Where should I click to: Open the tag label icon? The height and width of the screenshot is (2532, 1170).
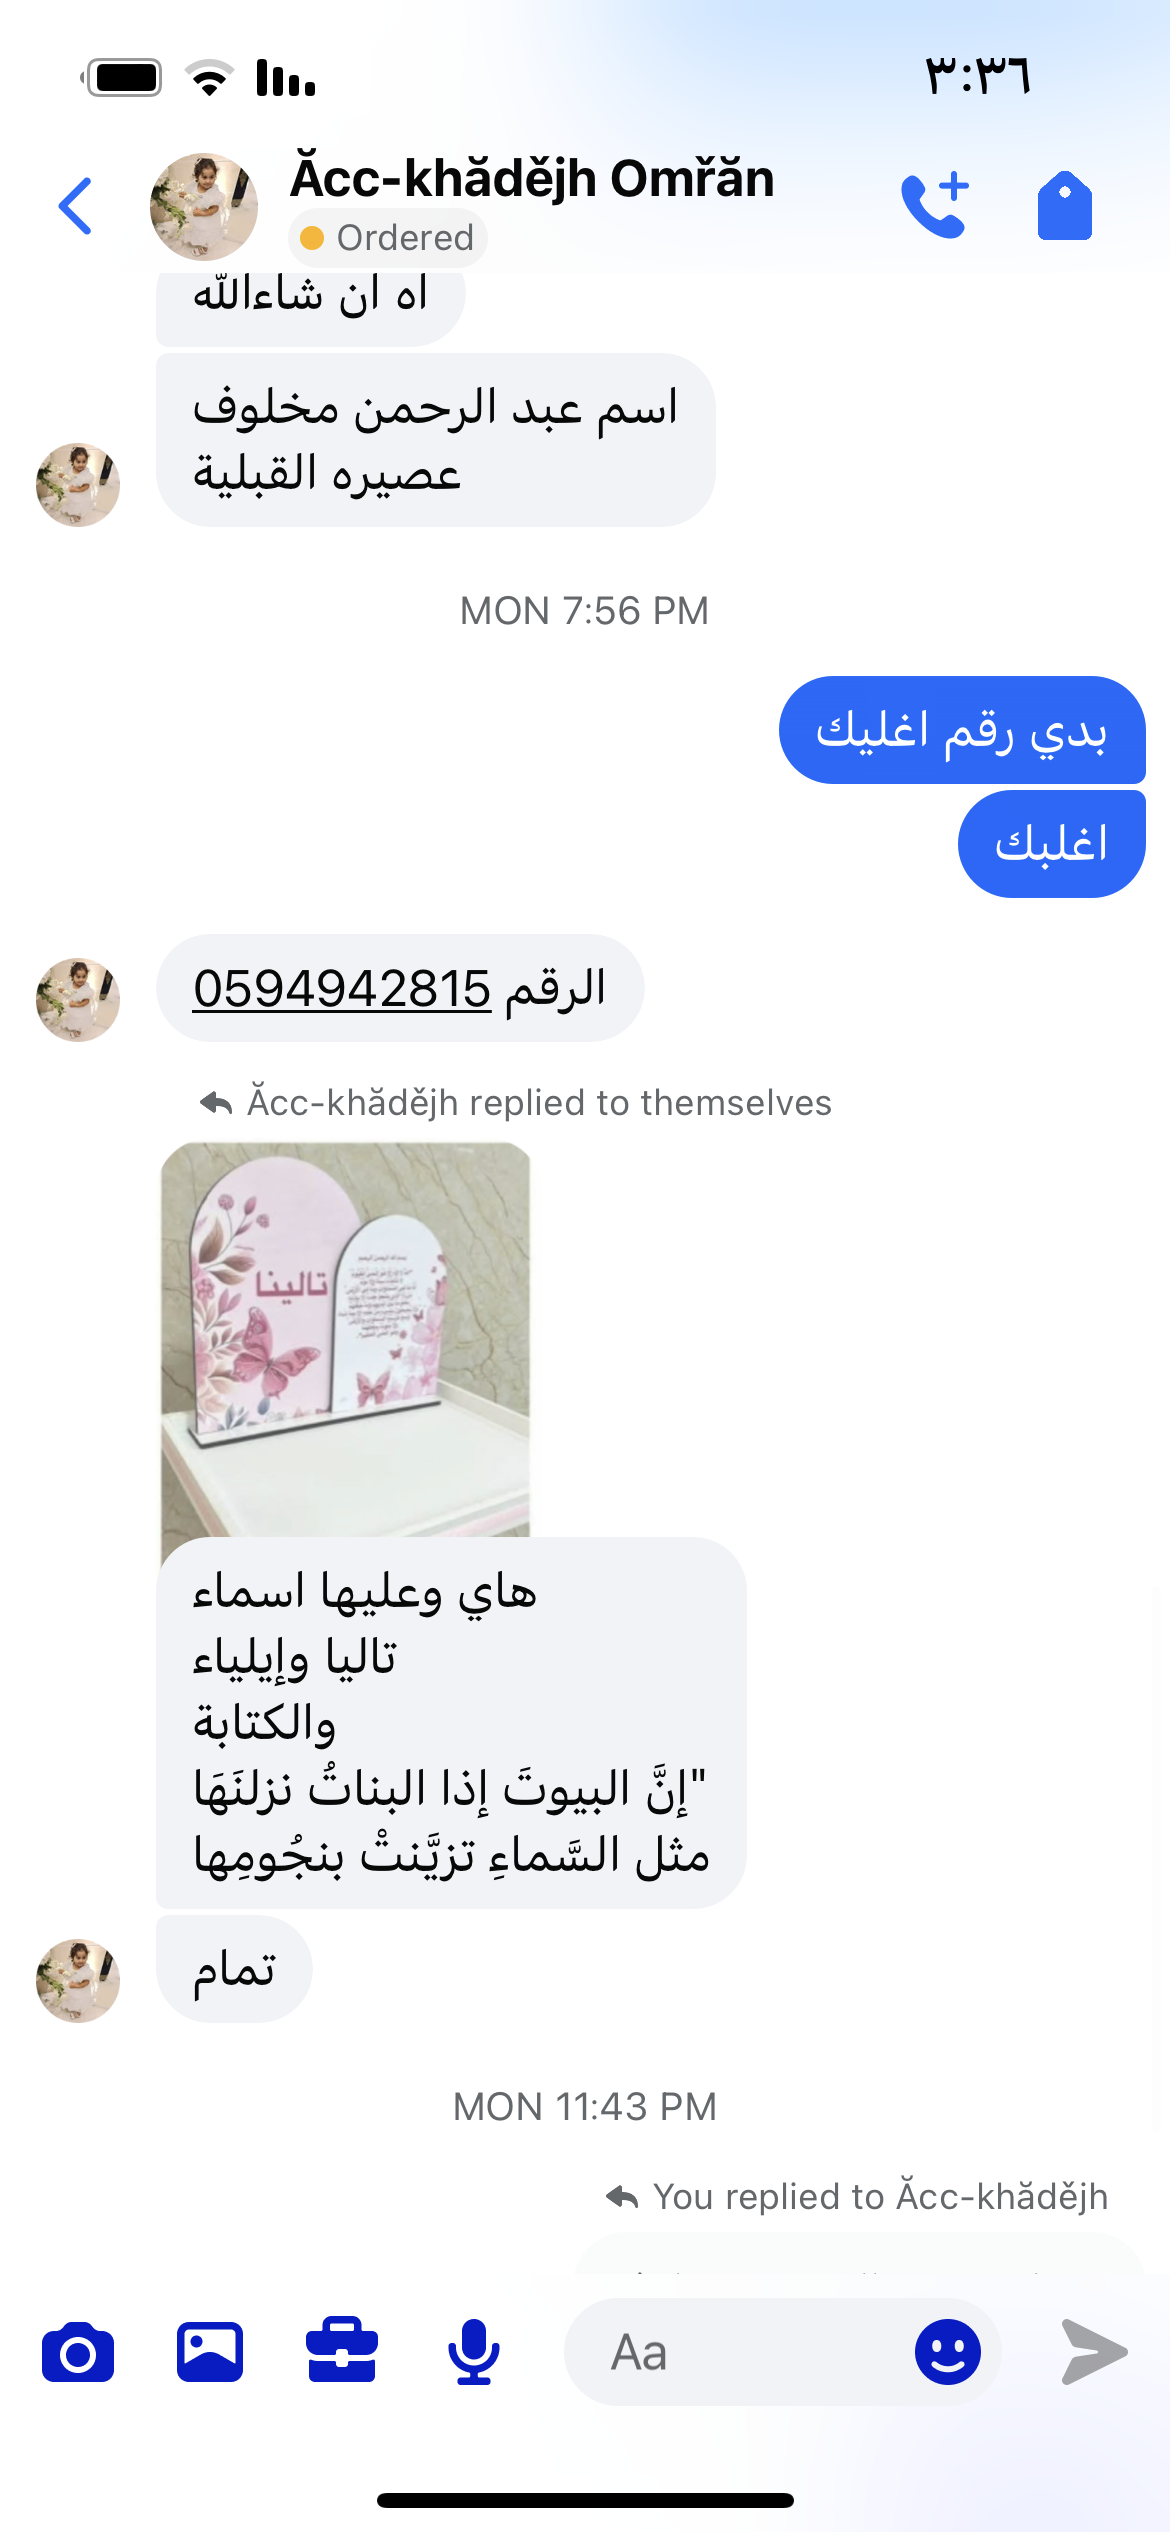click(x=1065, y=205)
